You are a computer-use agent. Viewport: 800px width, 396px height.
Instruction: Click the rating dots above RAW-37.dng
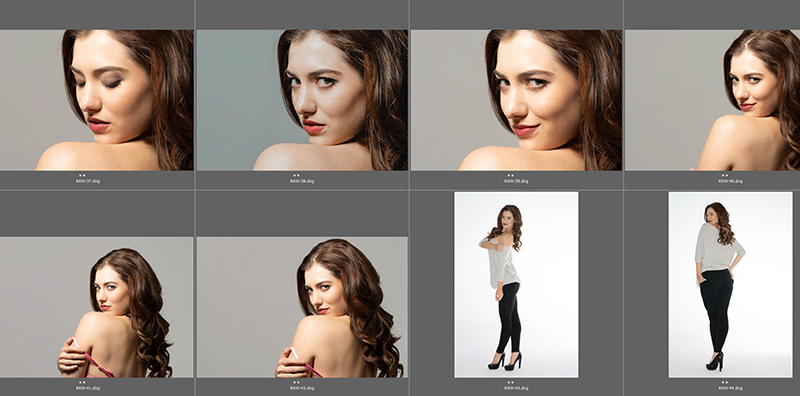click(82, 176)
